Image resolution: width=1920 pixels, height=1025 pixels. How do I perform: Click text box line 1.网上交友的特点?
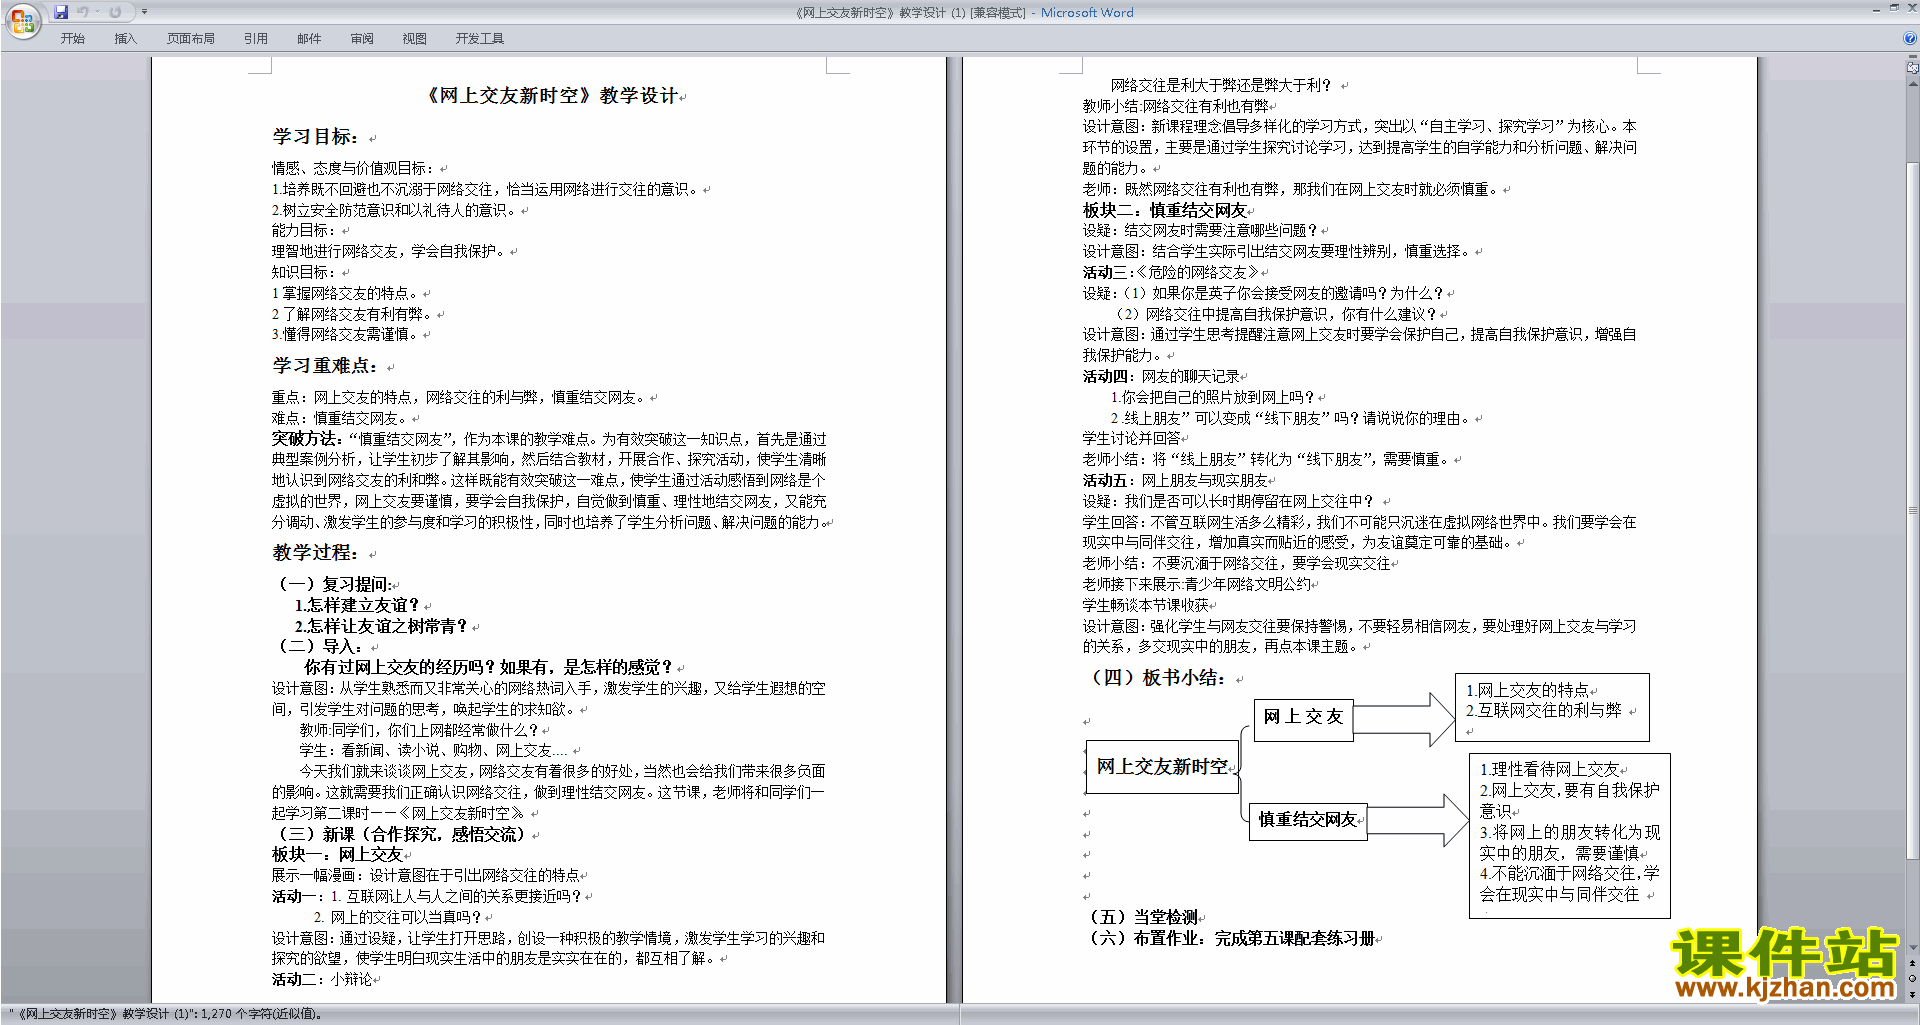[1528, 690]
